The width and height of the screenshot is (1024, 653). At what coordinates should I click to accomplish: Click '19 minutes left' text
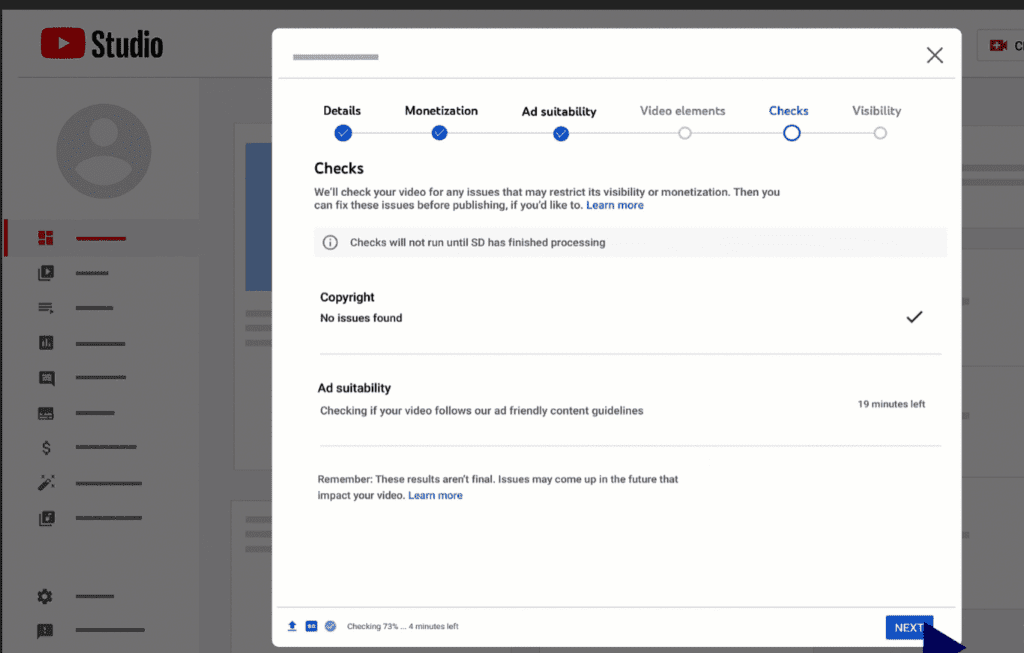(x=891, y=404)
